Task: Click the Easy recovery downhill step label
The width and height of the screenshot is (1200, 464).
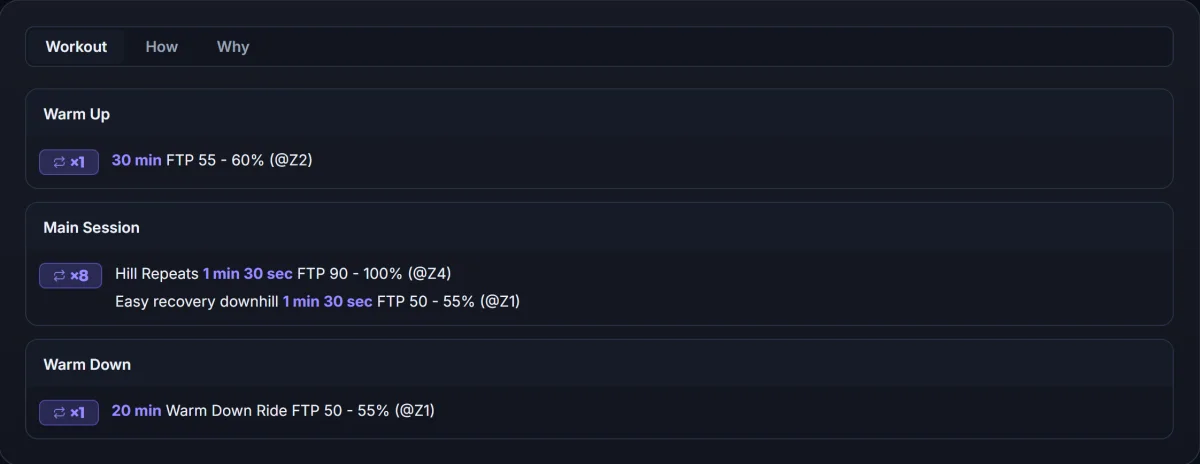Action: [197, 301]
